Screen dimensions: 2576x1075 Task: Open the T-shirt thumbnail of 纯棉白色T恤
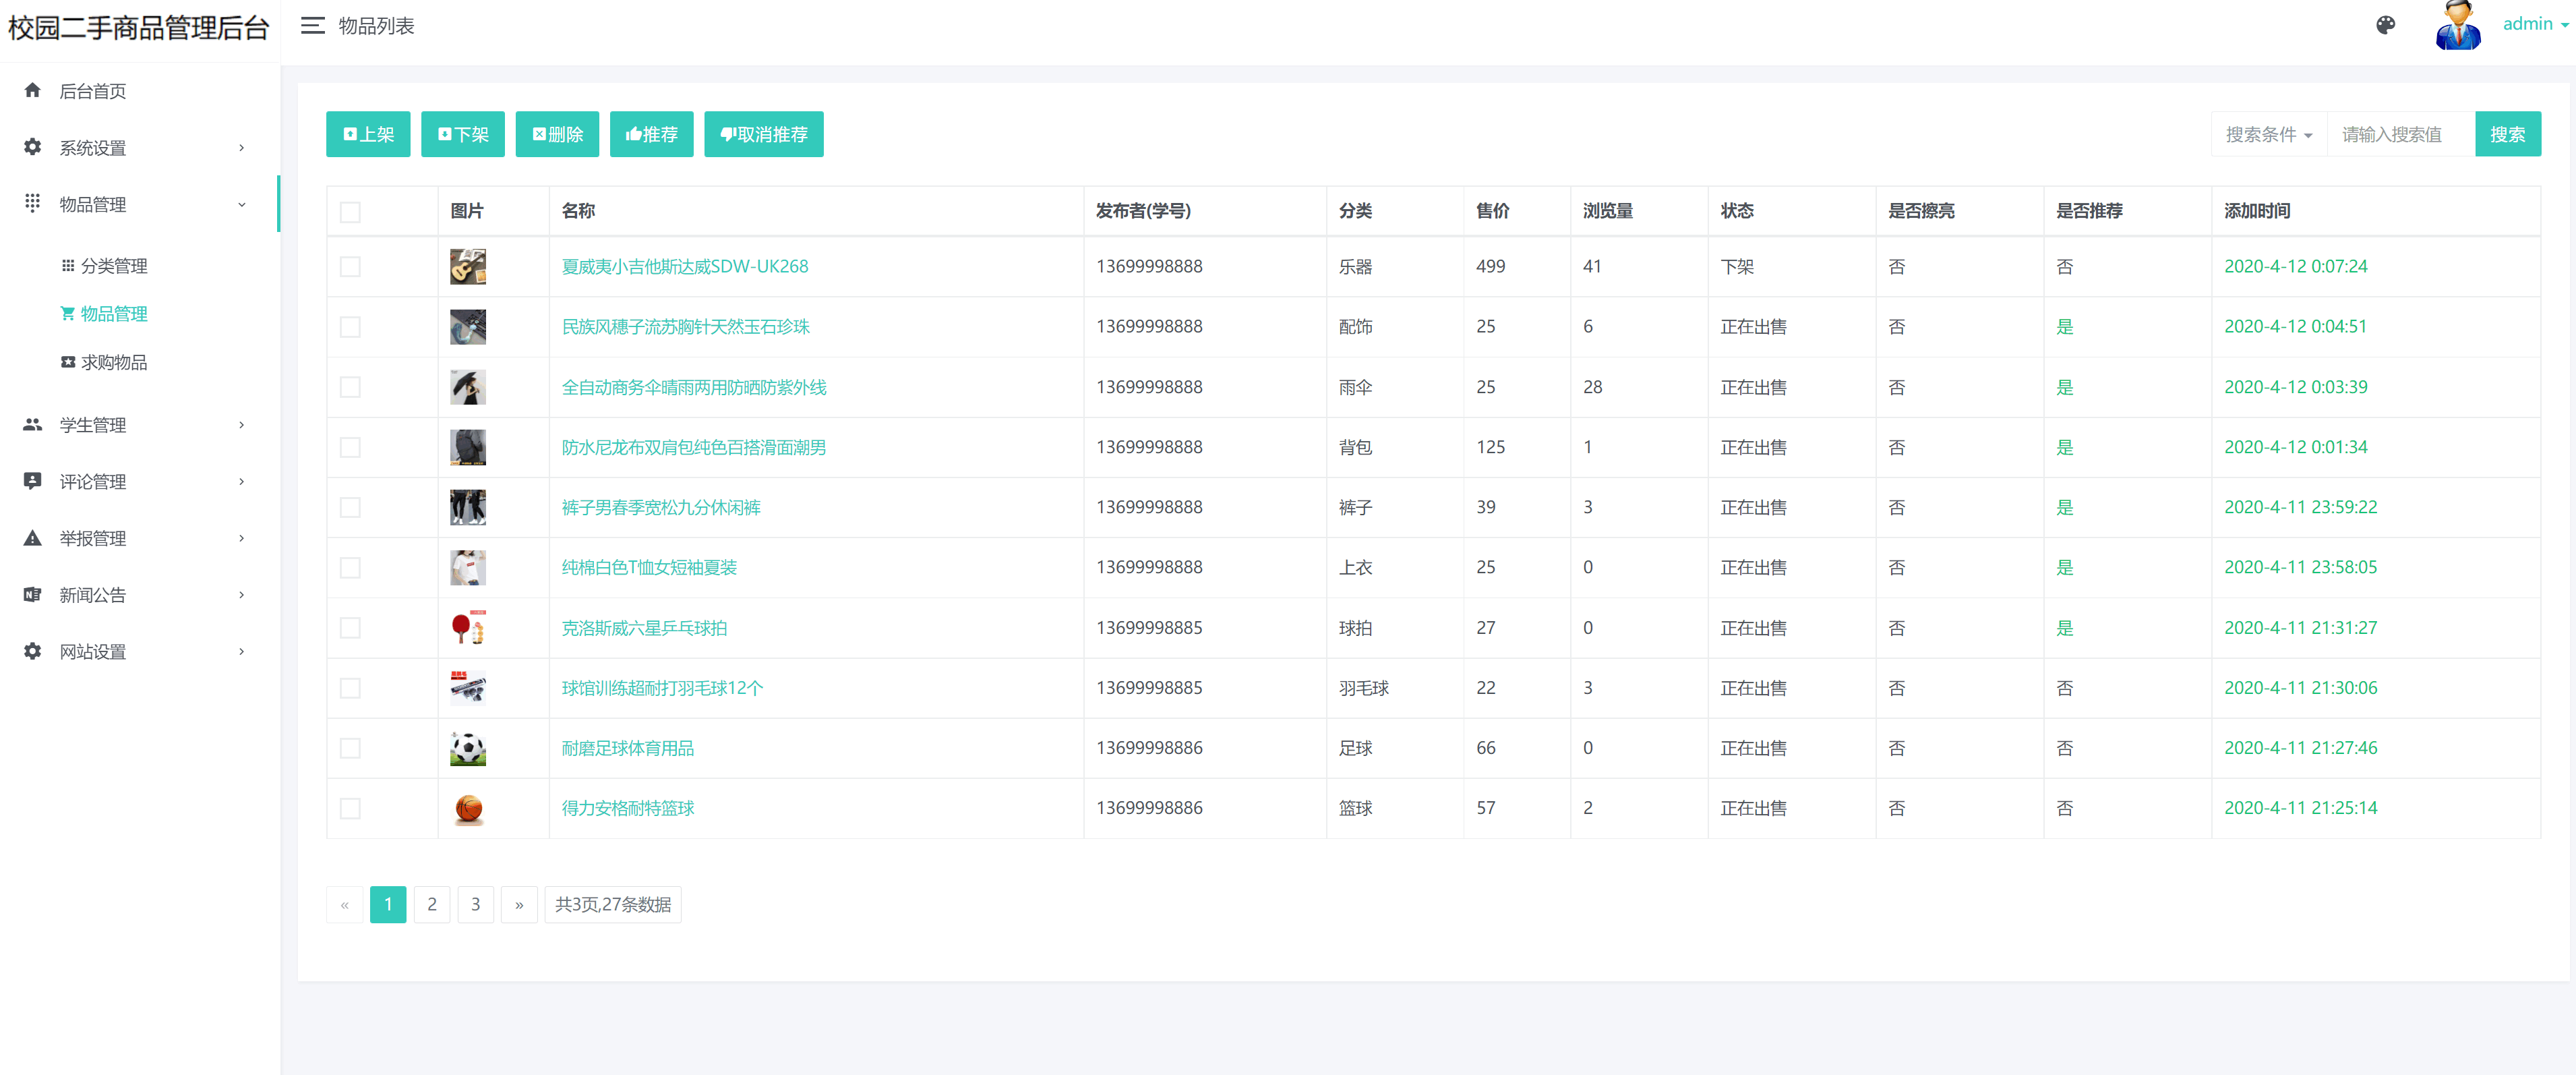468,568
